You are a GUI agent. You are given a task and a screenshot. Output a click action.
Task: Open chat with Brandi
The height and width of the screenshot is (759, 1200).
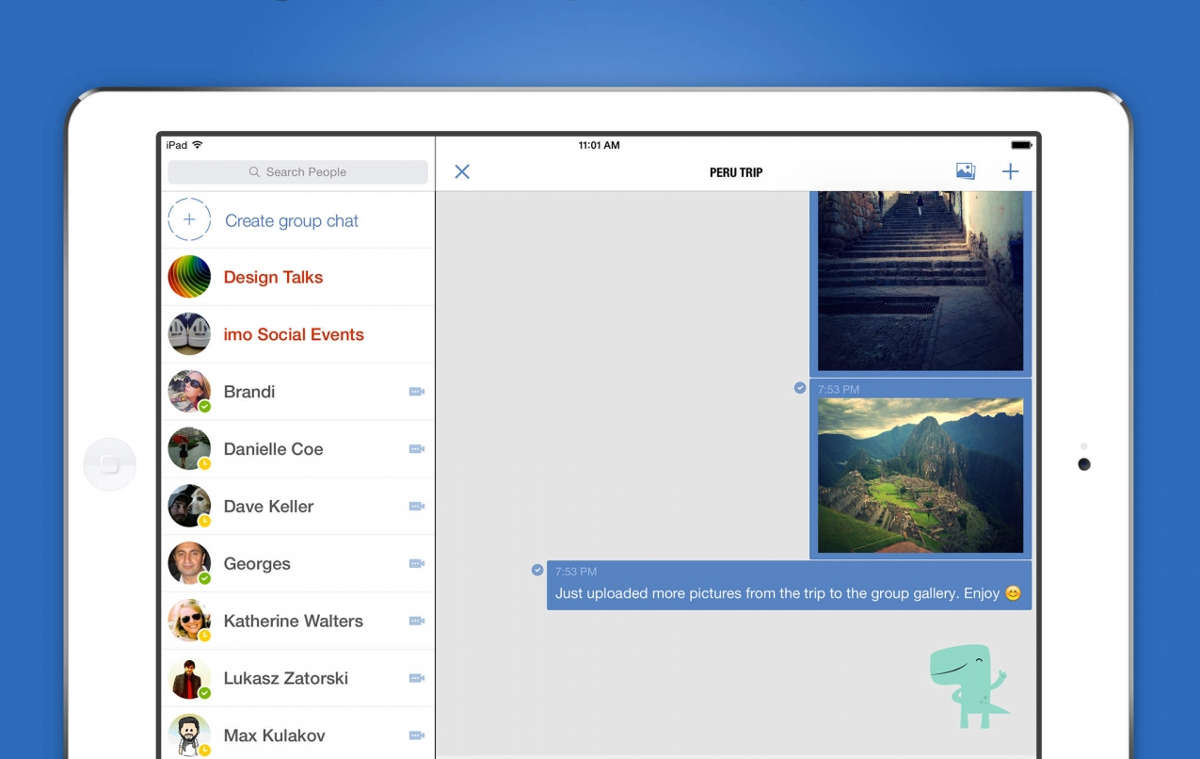(x=298, y=391)
